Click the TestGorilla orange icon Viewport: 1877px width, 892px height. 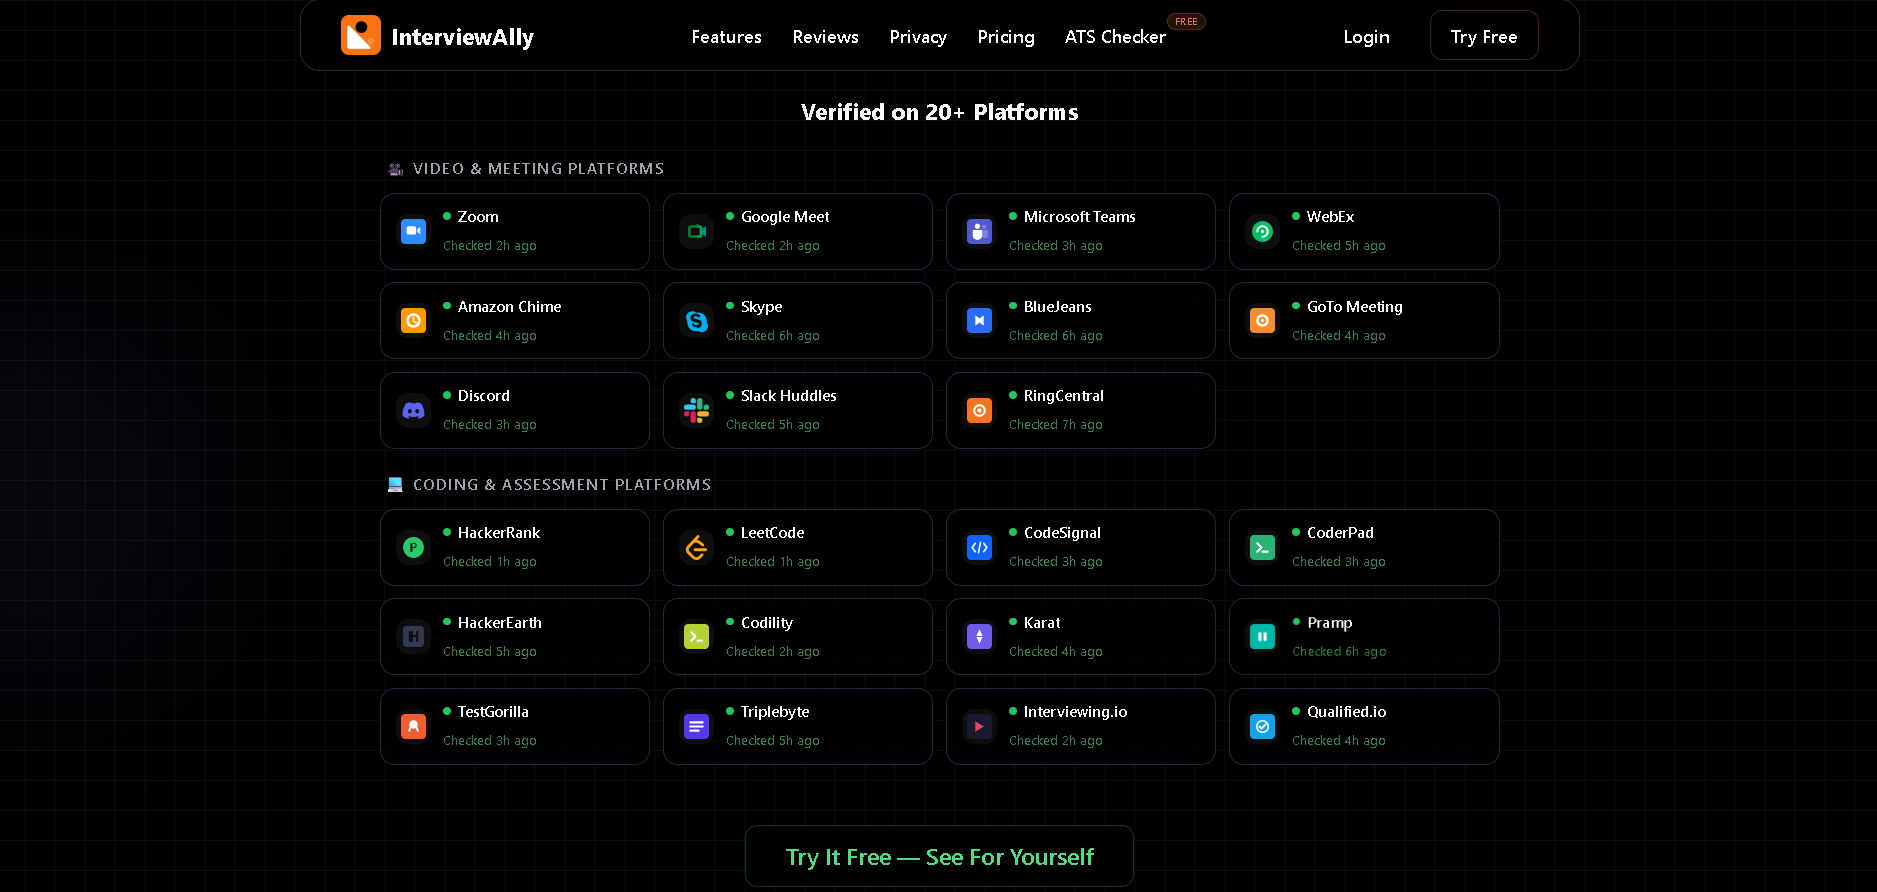coord(413,726)
